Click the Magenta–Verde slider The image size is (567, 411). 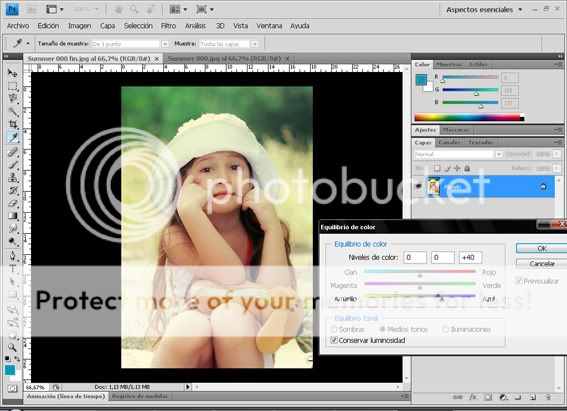pyautogui.click(x=419, y=285)
